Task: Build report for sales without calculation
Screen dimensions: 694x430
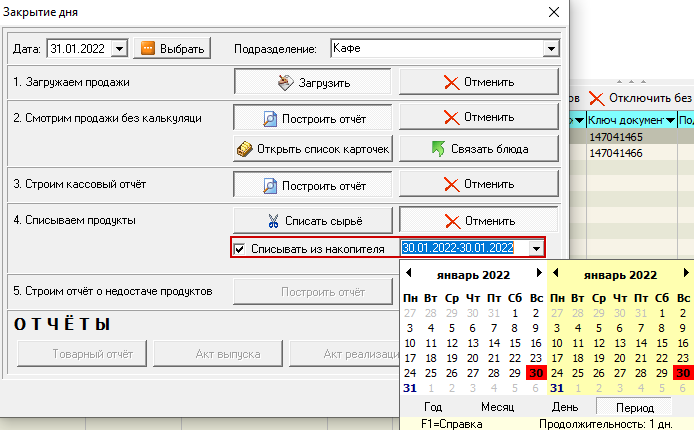Action: (x=314, y=118)
